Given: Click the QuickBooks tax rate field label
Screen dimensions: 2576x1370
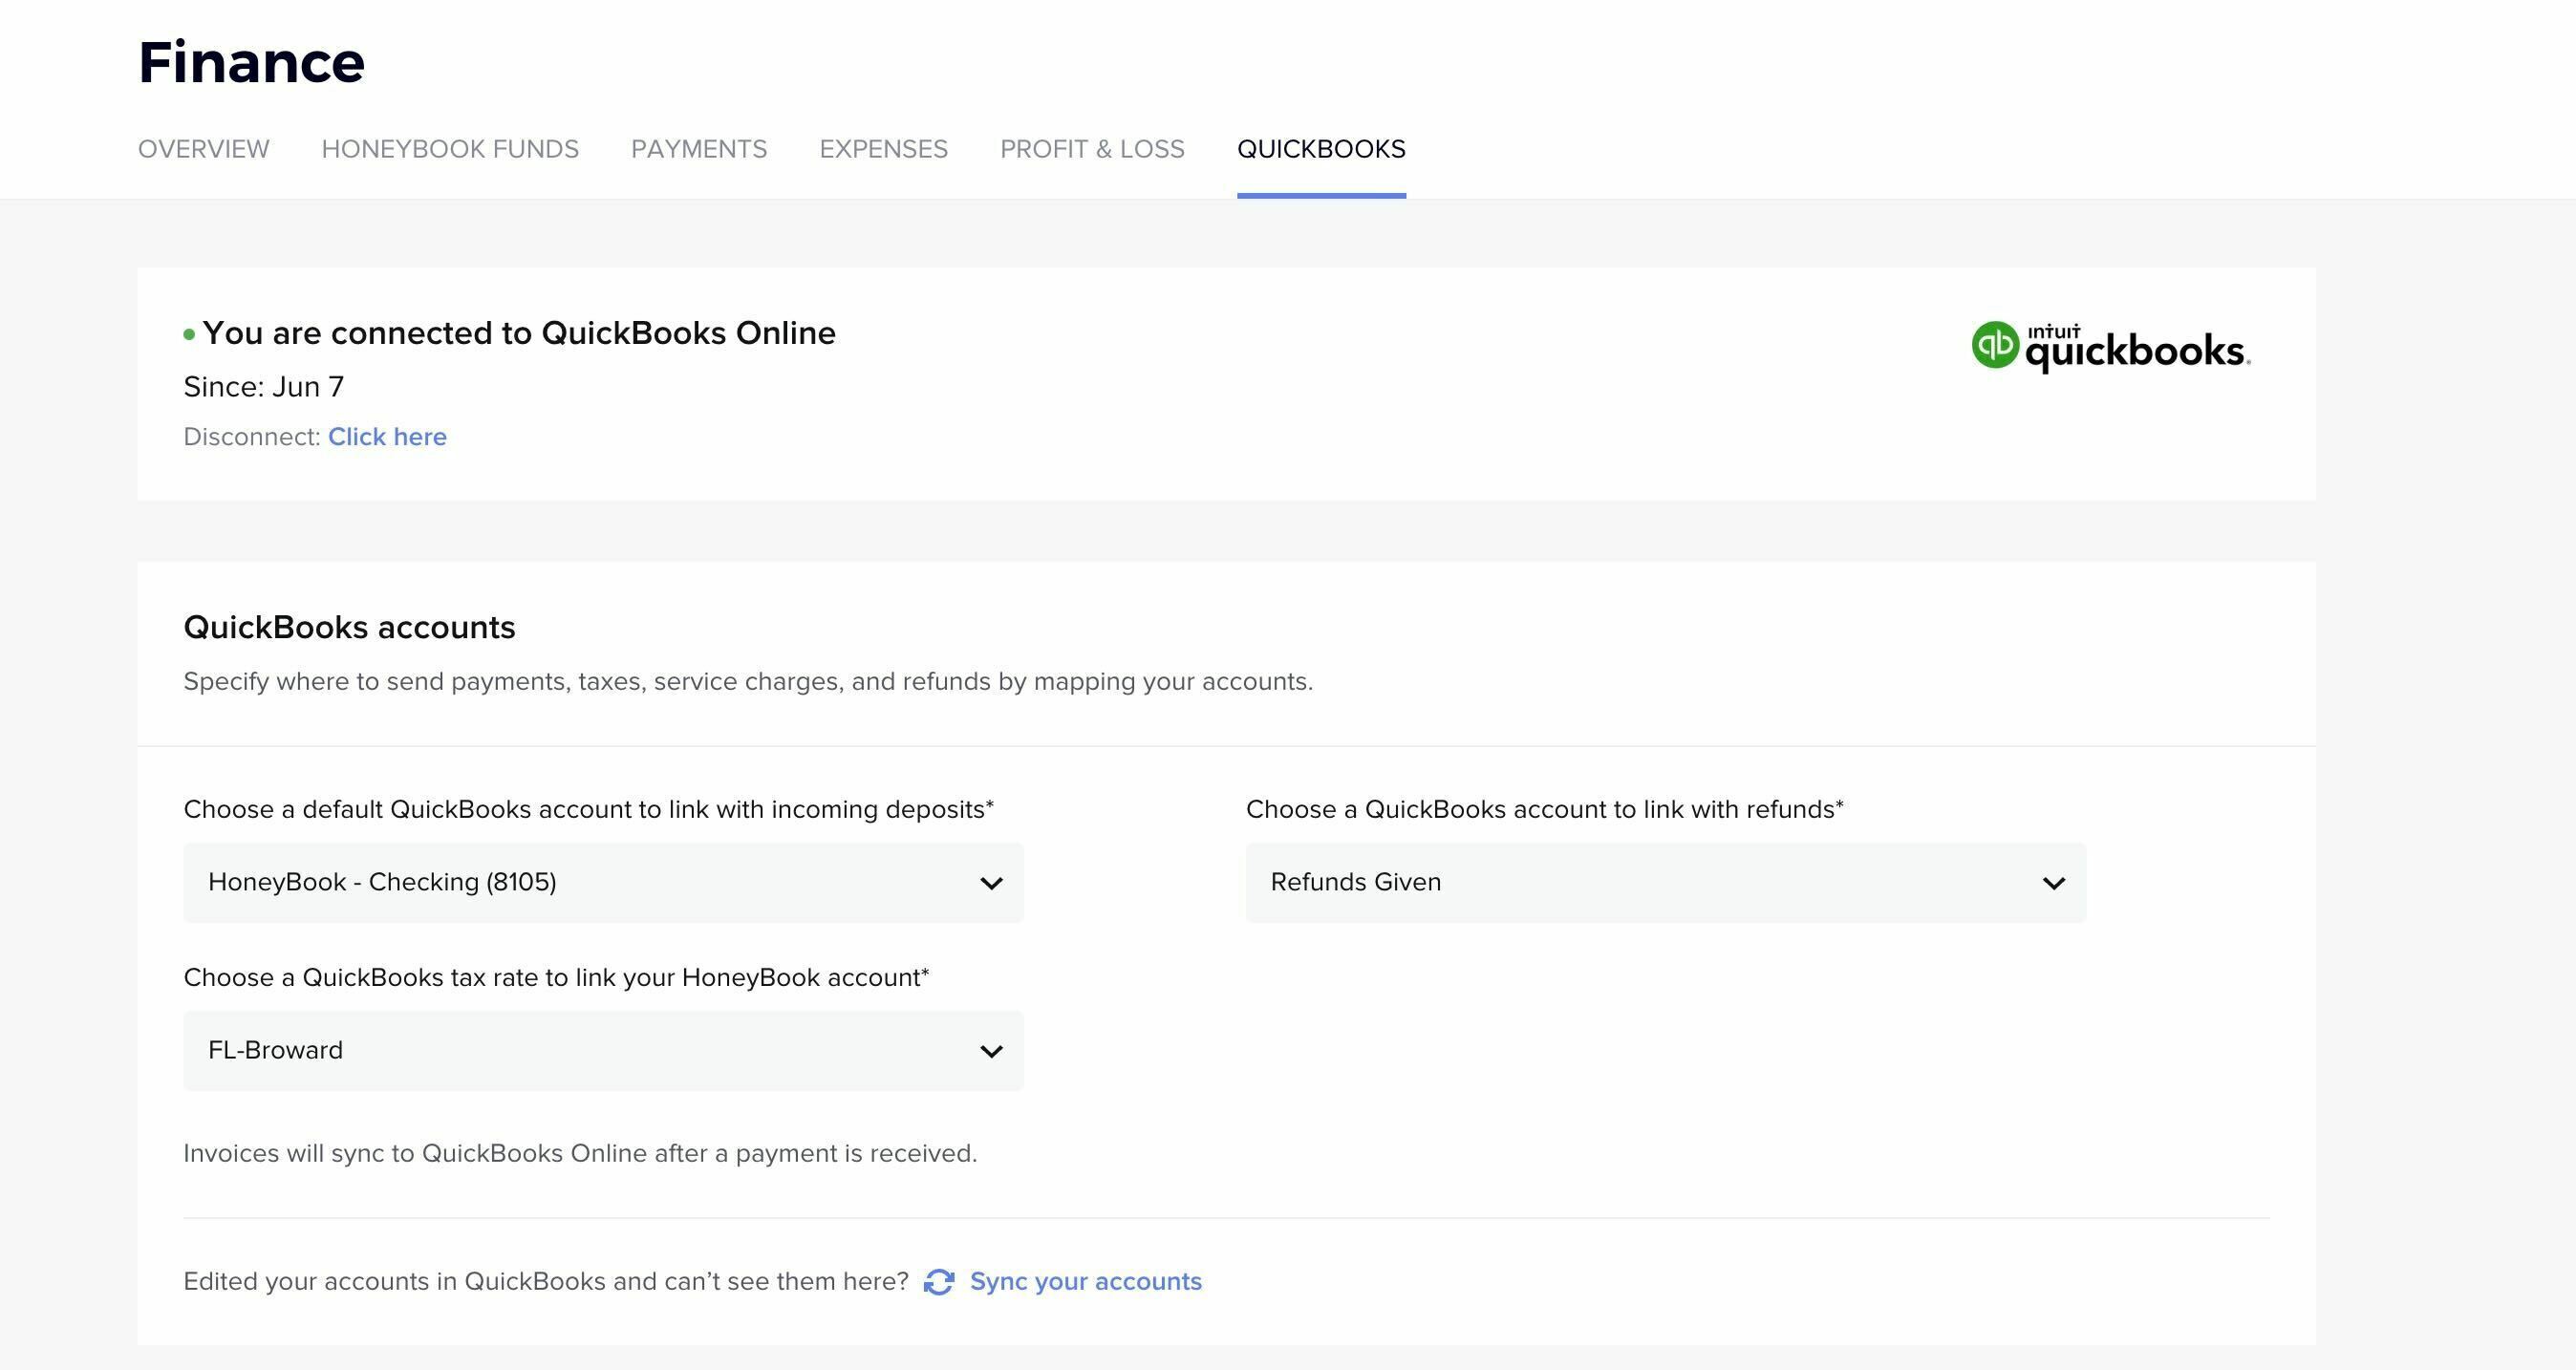Looking at the screenshot, I should (x=556, y=977).
